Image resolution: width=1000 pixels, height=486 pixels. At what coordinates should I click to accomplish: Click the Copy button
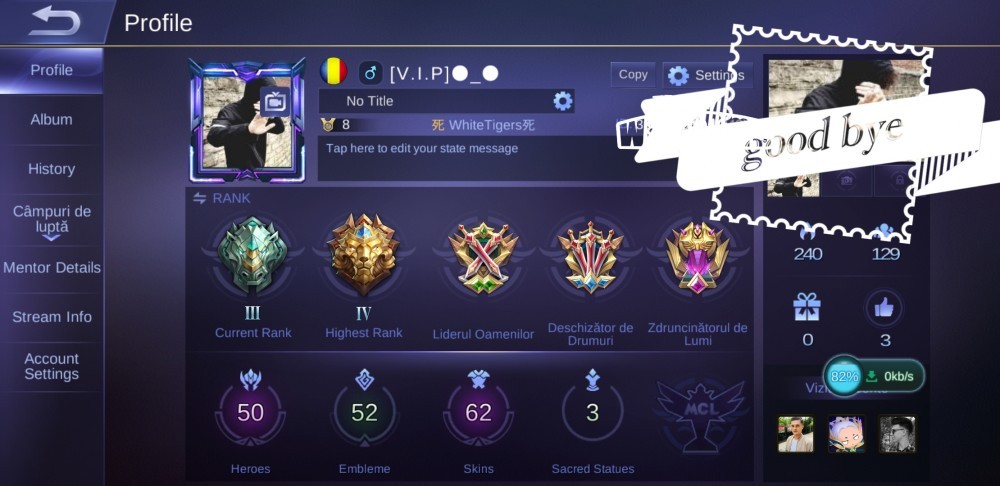point(633,75)
